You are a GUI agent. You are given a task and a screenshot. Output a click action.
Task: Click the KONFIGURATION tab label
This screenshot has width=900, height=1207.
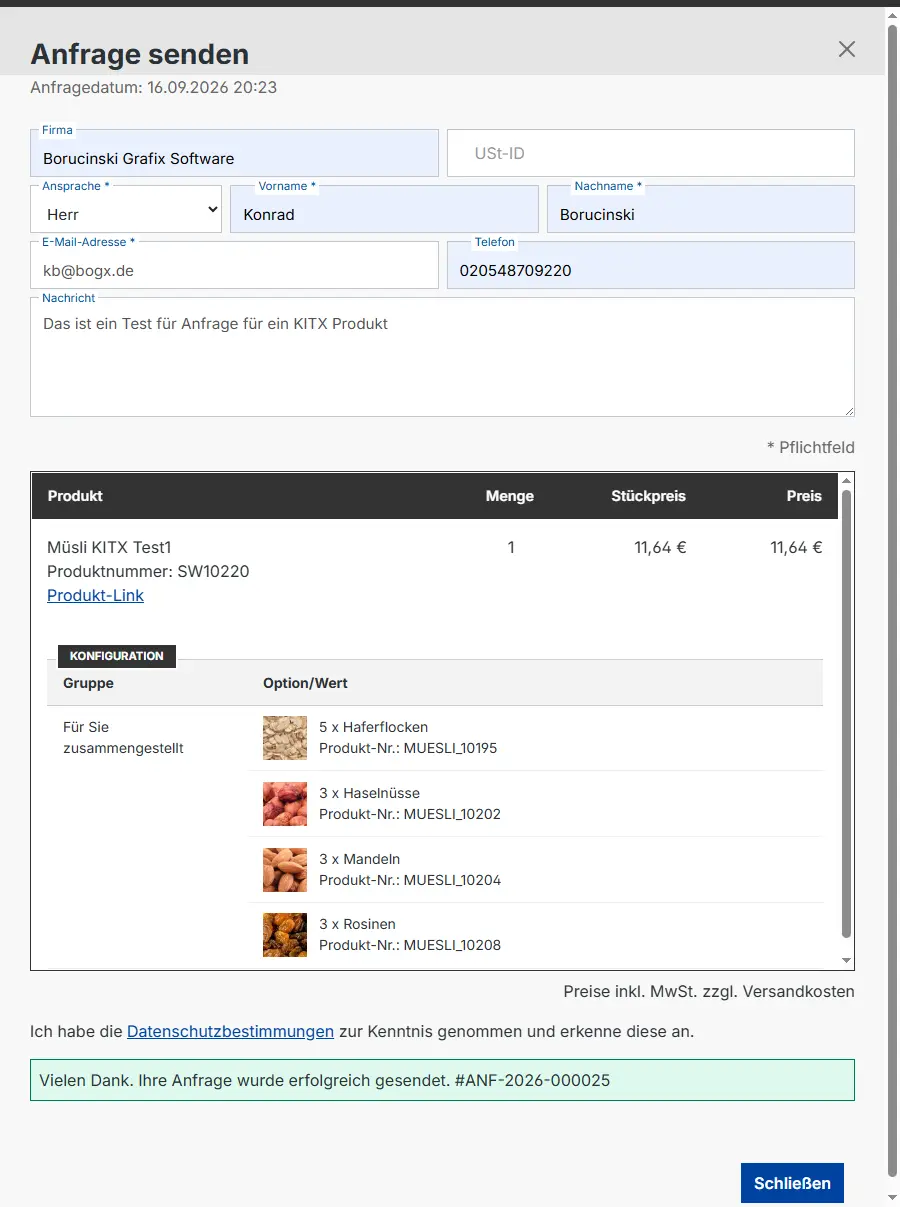coord(117,656)
